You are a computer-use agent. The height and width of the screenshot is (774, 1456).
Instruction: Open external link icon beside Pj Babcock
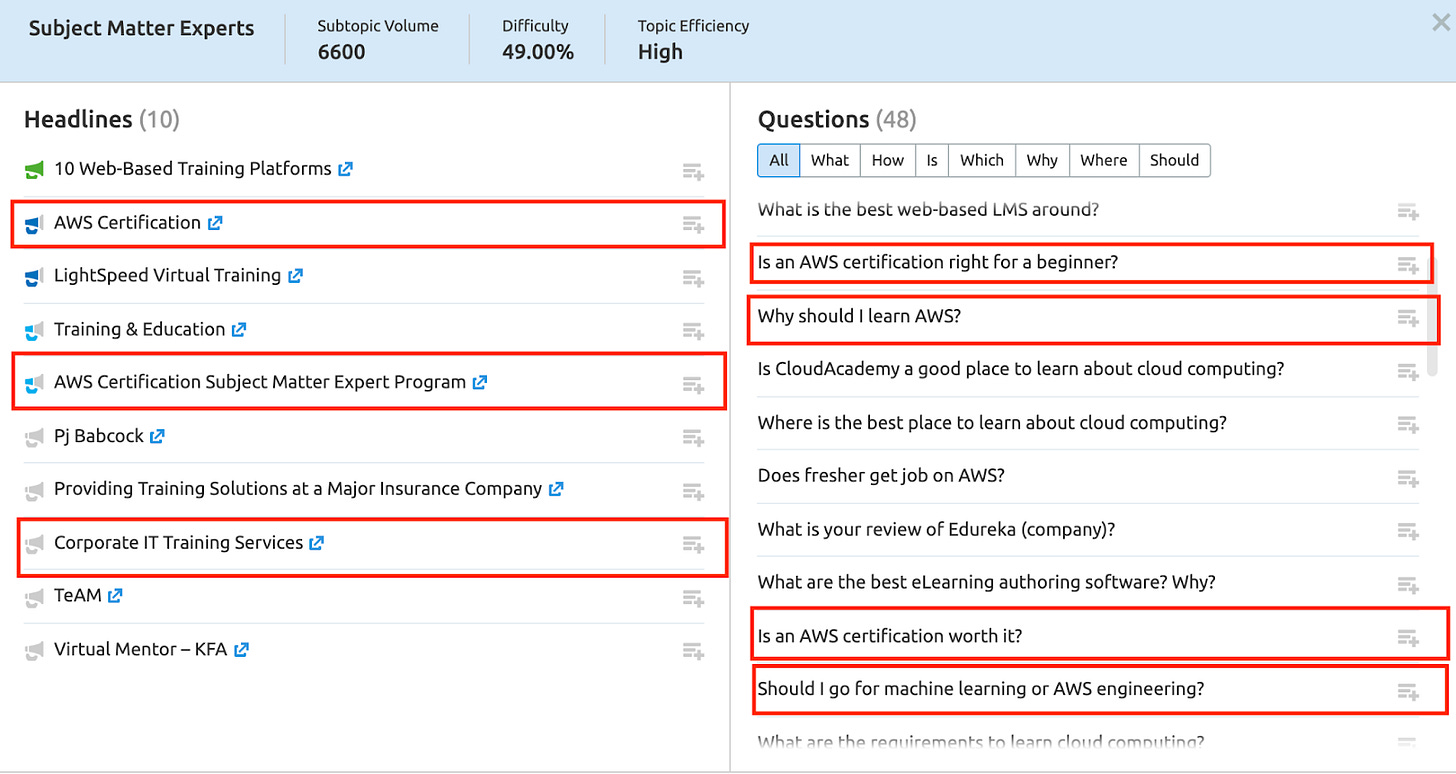(x=158, y=437)
